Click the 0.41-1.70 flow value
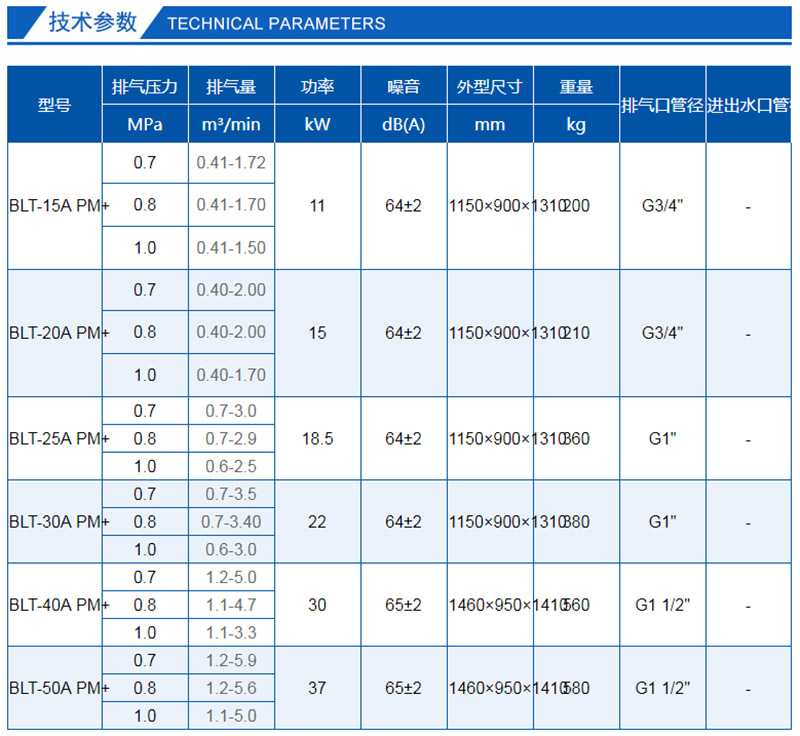This screenshot has height=736, width=800. [231, 205]
